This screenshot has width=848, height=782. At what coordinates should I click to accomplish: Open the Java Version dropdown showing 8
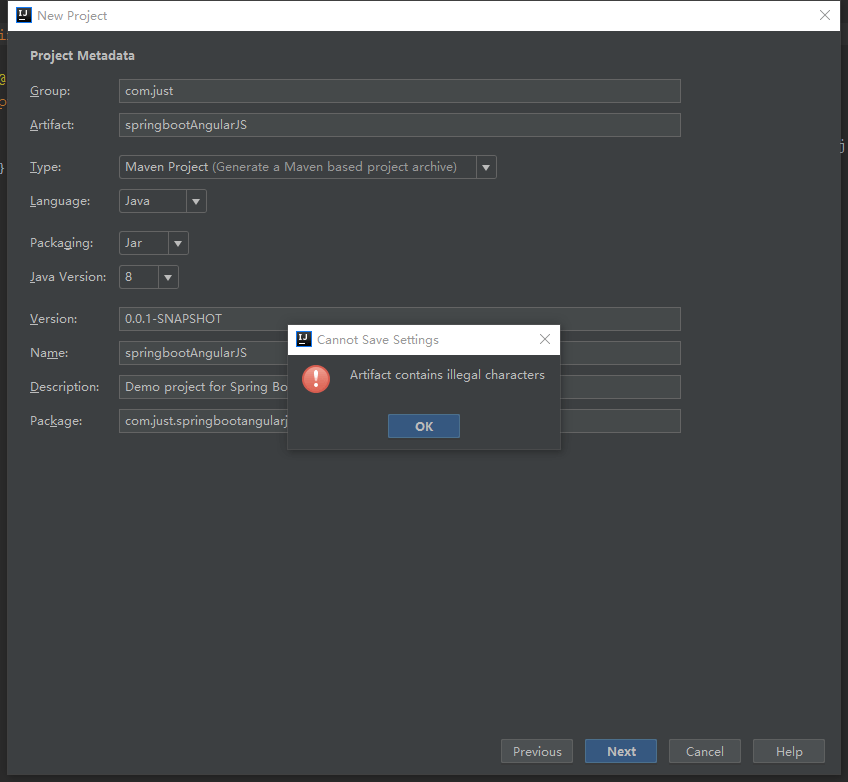tap(167, 276)
